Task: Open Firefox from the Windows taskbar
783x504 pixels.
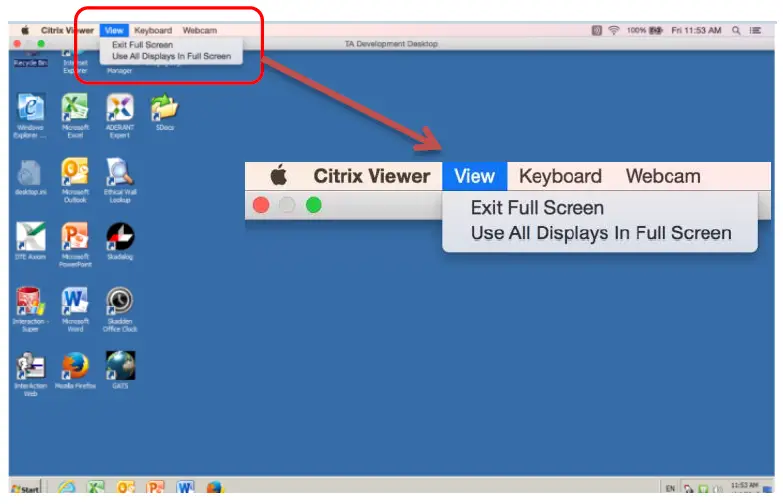Action: [215, 487]
